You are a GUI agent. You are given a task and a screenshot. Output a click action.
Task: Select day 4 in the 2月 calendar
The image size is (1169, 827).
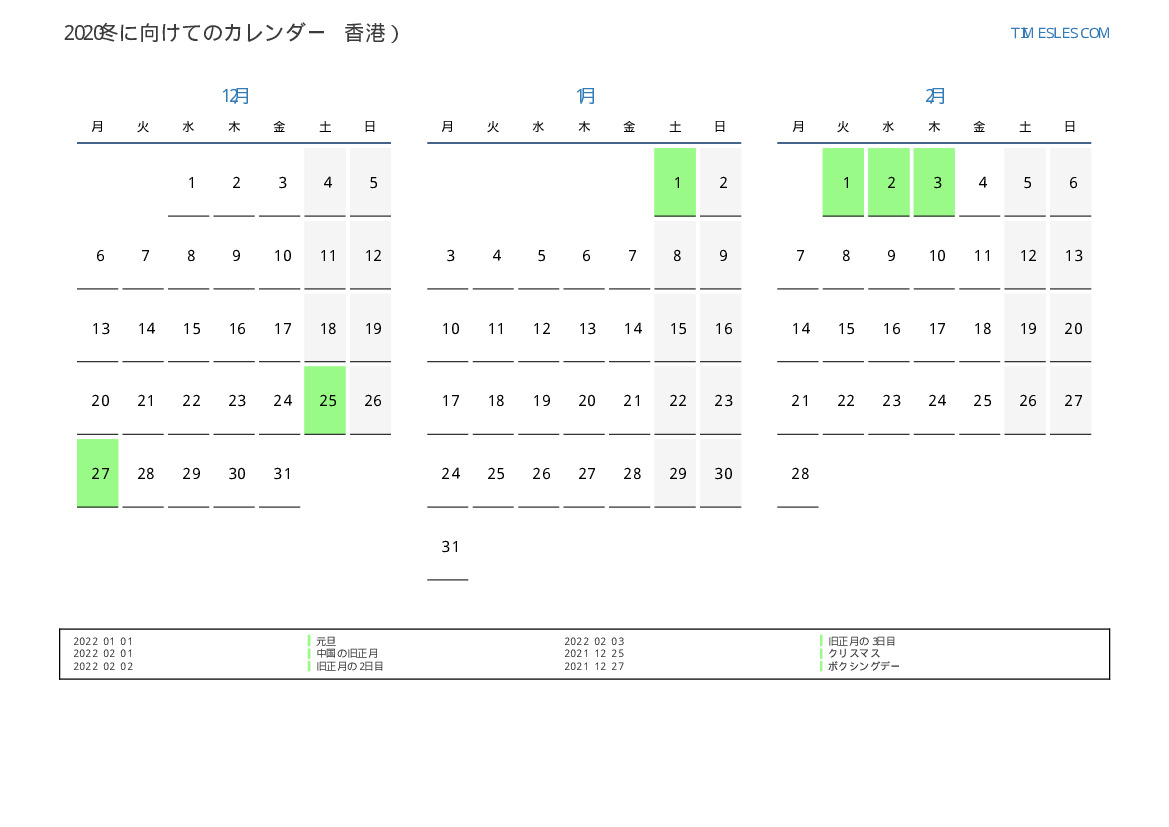point(980,182)
